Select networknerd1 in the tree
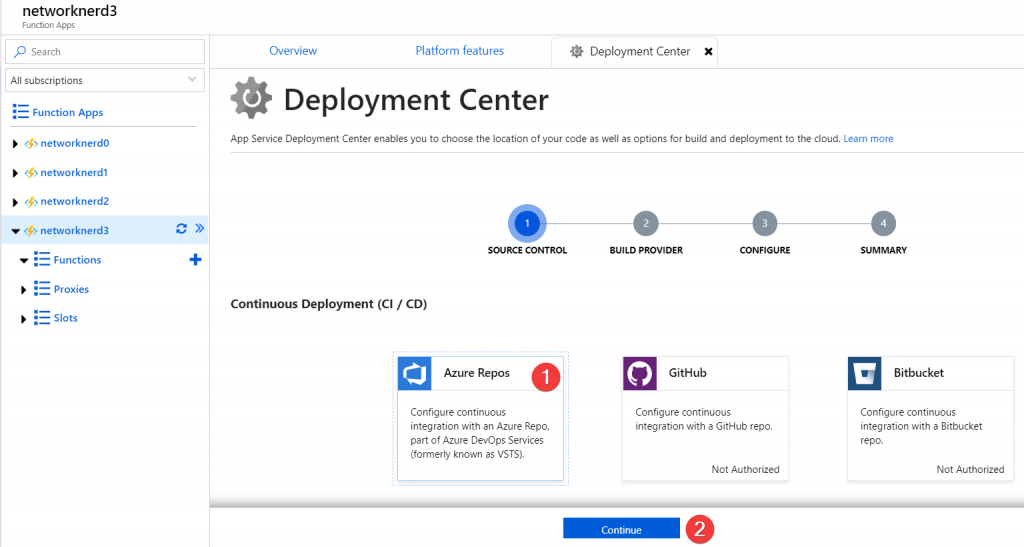The height and width of the screenshot is (547, 1024). (74, 172)
